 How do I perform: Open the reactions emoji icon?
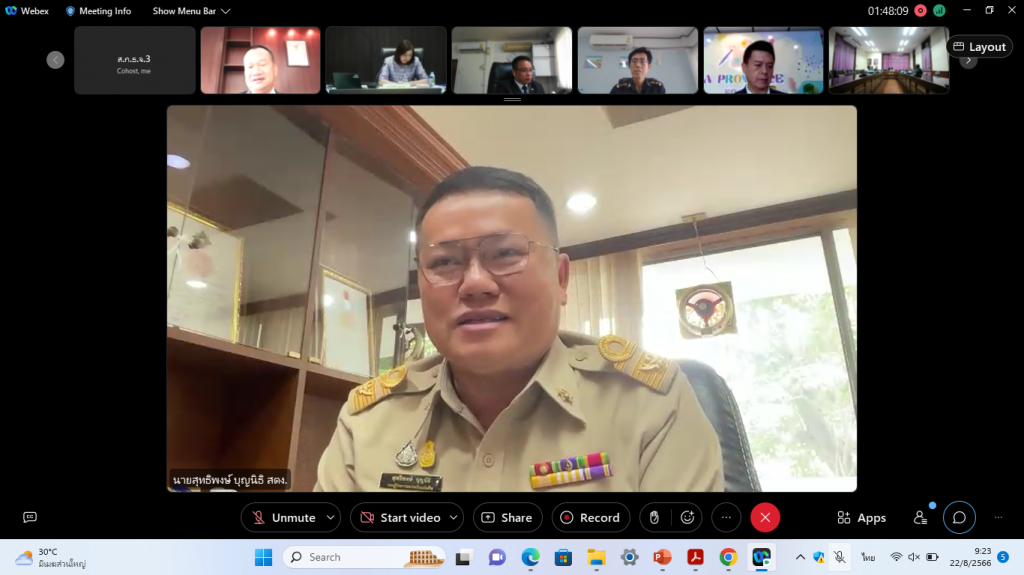[687, 517]
